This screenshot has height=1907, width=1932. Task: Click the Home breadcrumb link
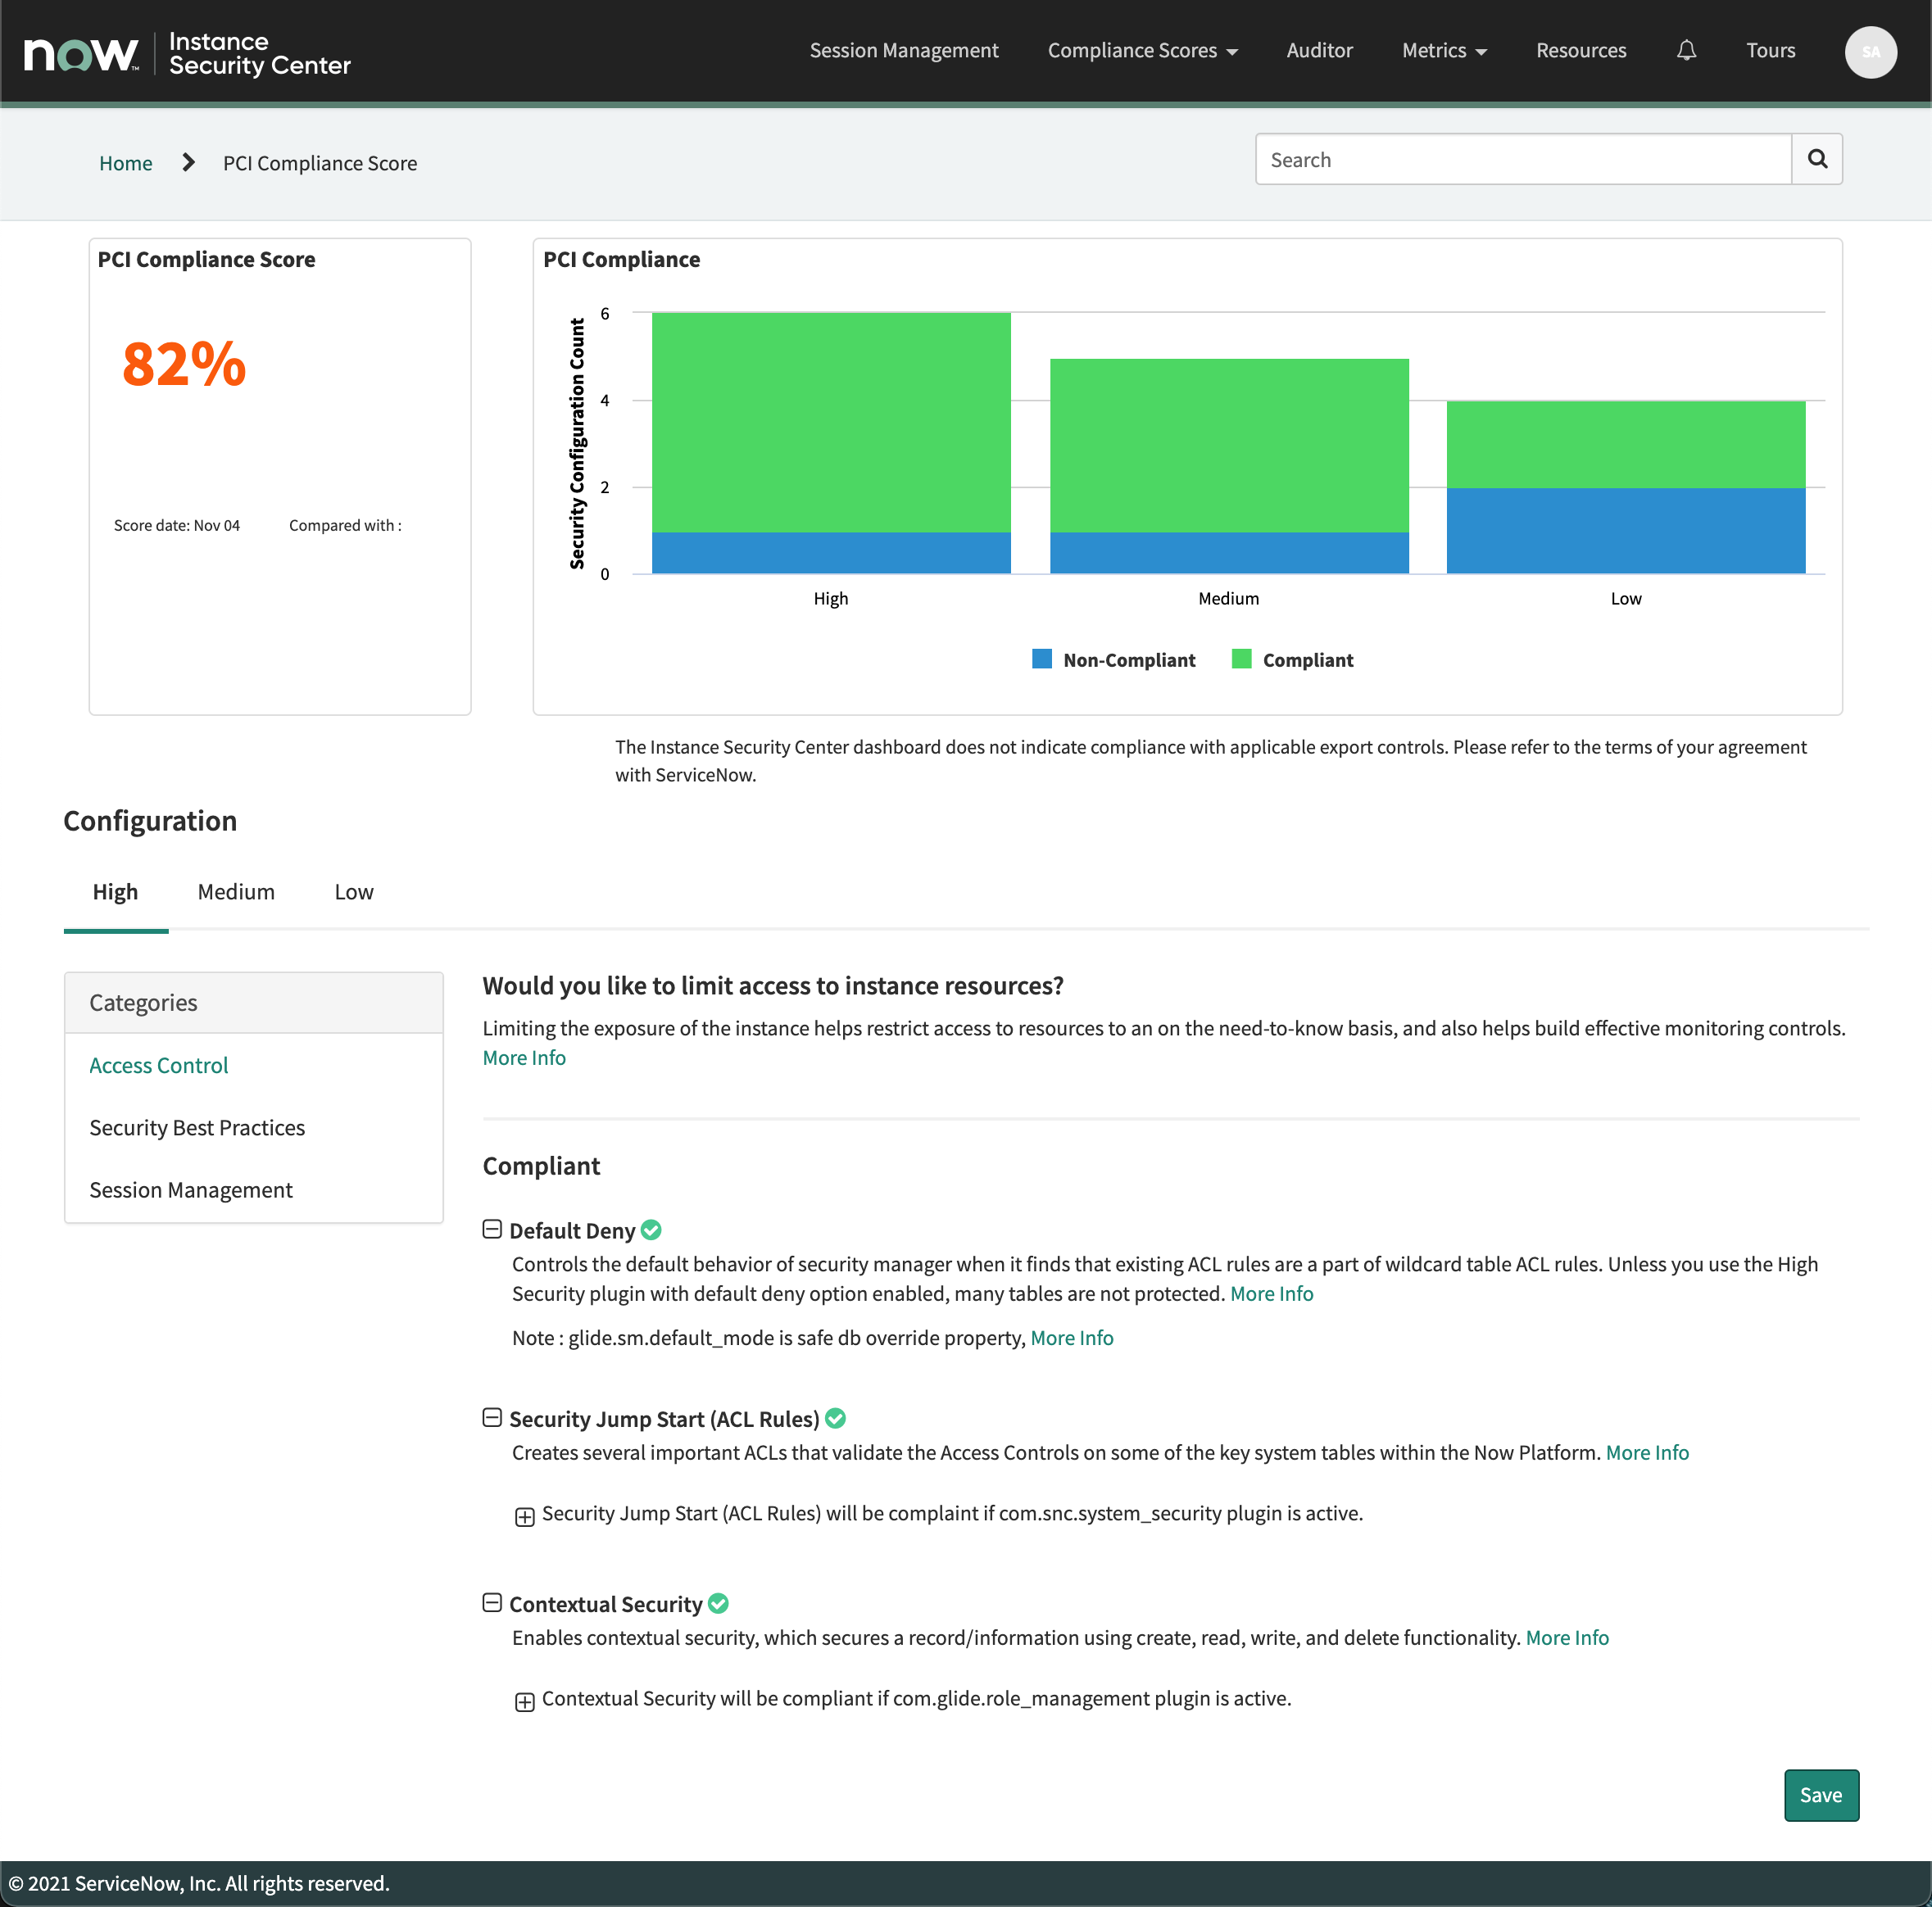125,163
